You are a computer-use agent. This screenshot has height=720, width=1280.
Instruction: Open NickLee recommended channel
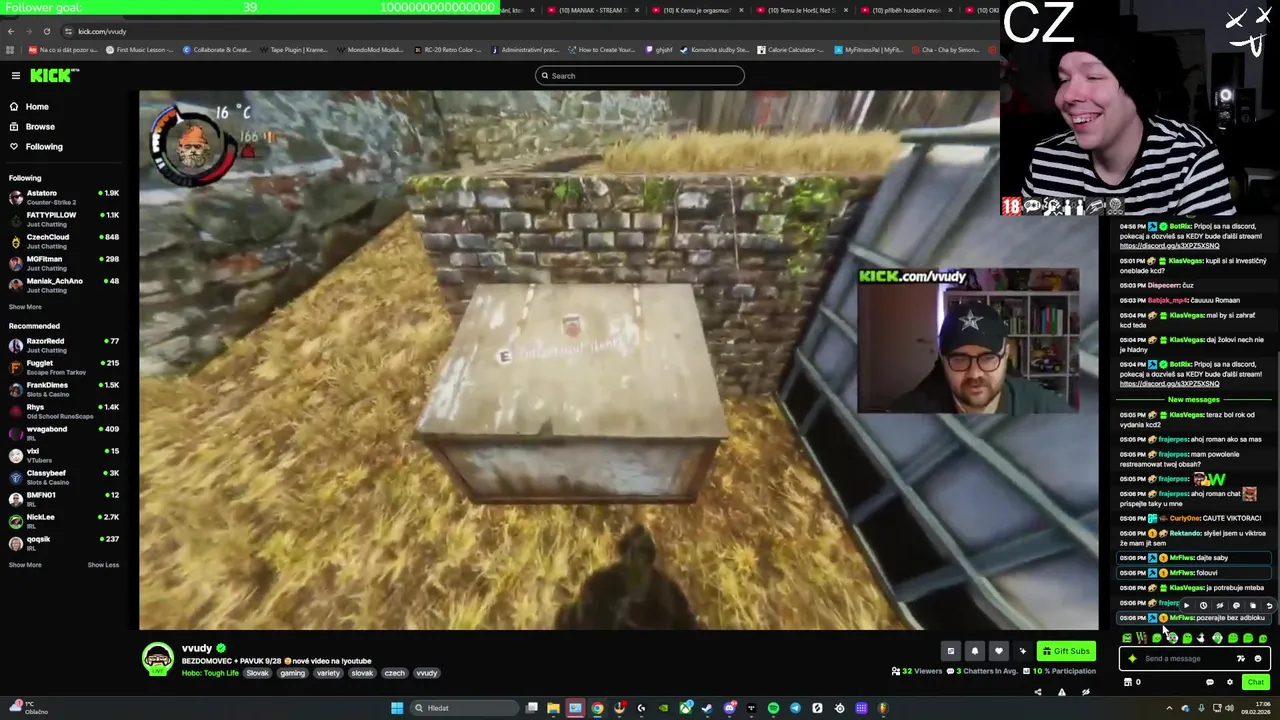64,521
